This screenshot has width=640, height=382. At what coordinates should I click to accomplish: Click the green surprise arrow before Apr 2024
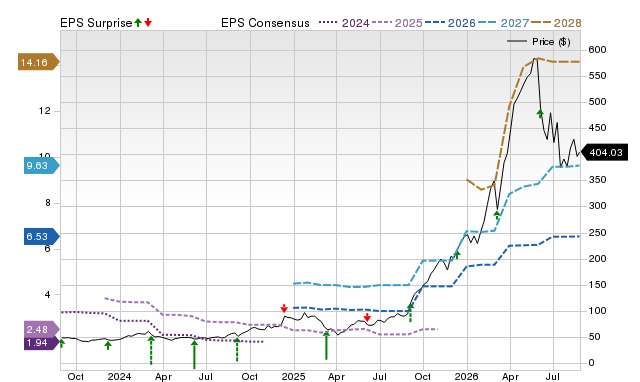(x=151, y=350)
